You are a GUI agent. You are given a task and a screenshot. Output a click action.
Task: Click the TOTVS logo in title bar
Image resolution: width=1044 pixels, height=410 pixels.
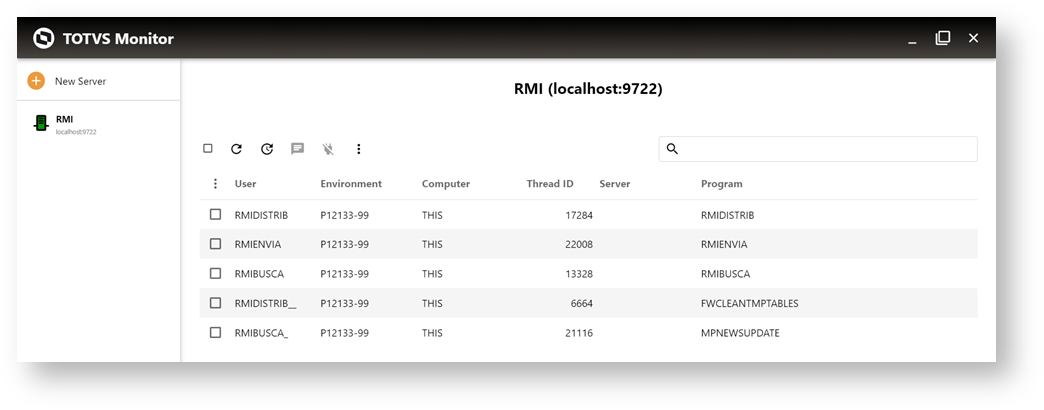[x=44, y=39]
